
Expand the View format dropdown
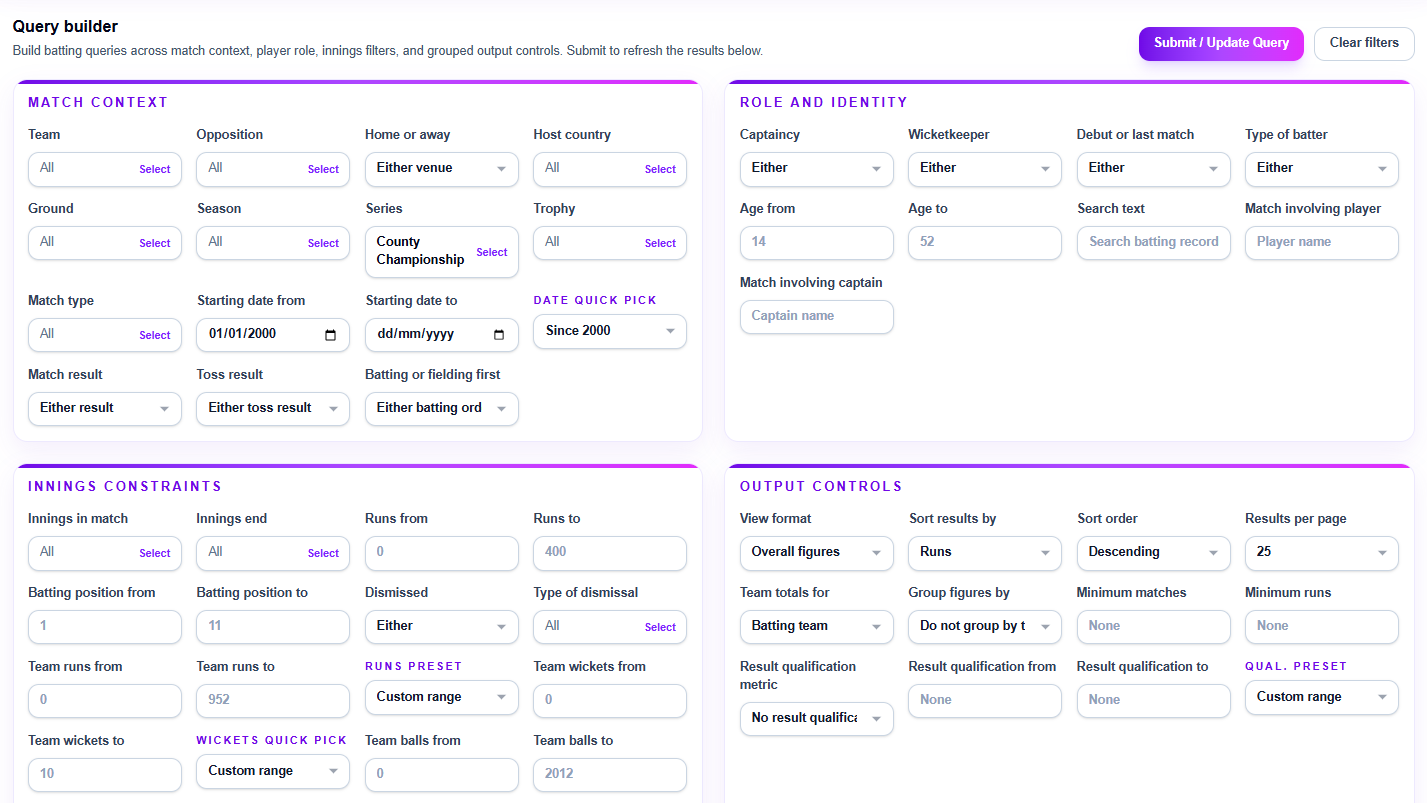(817, 553)
